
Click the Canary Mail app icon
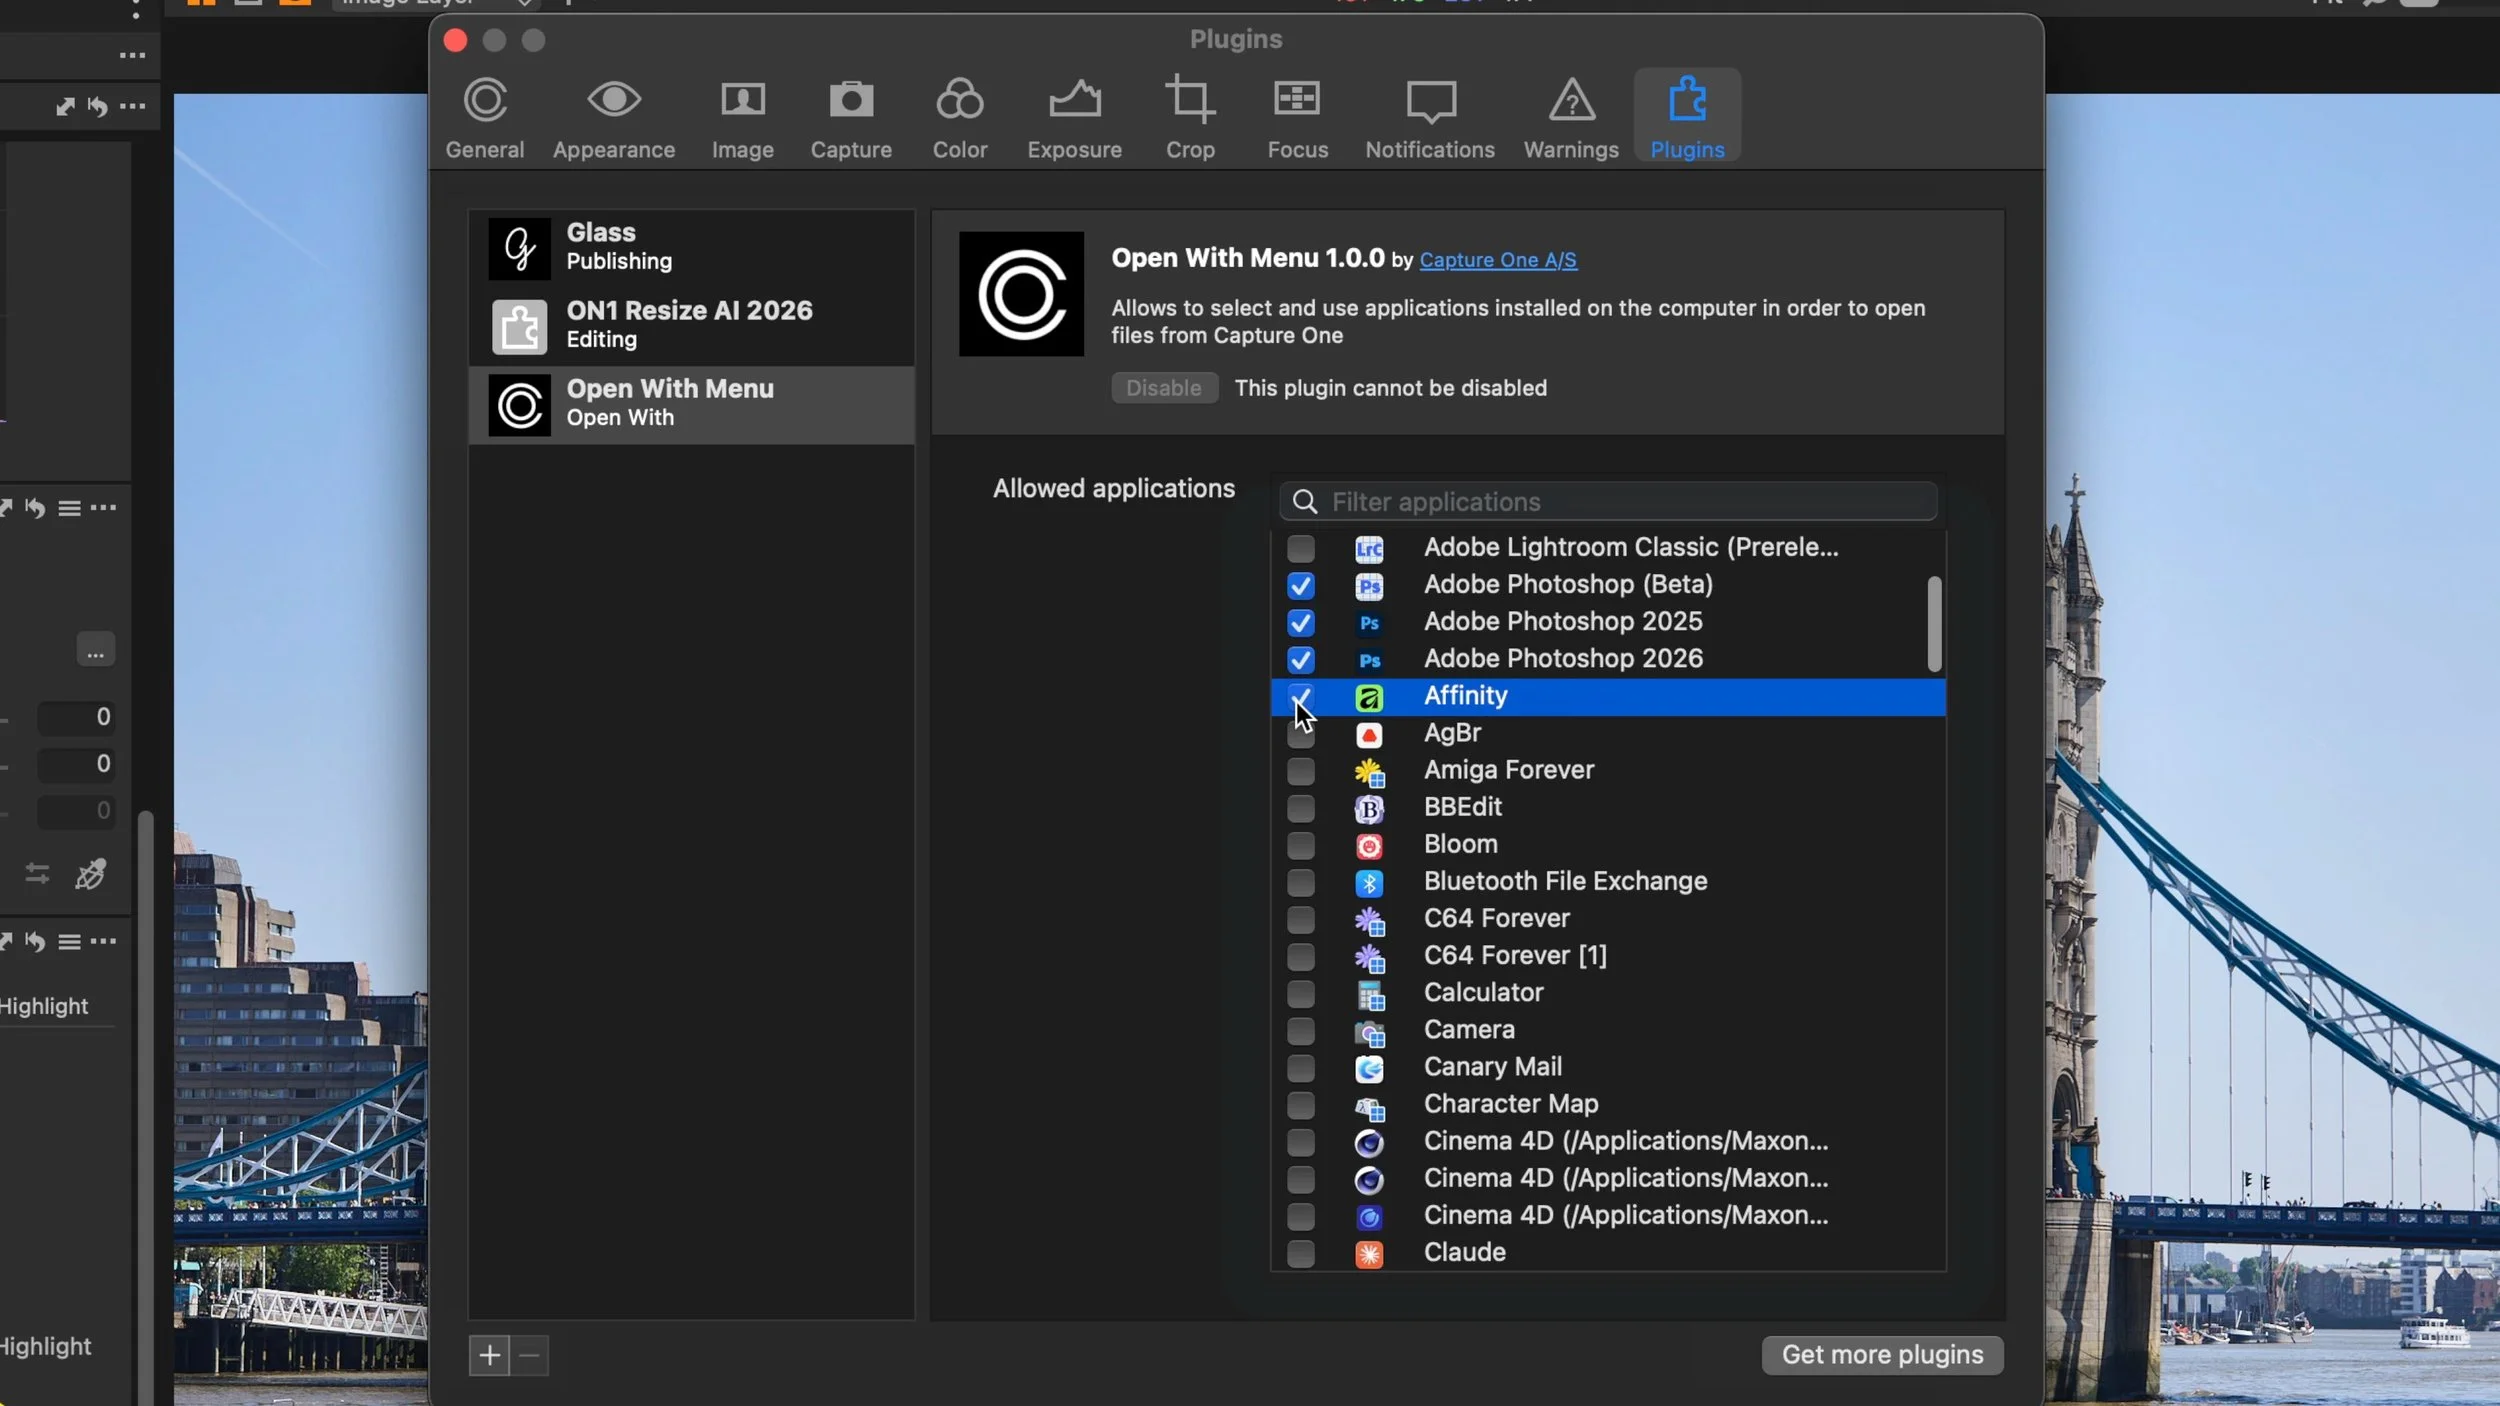click(x=1369, y=1068)
